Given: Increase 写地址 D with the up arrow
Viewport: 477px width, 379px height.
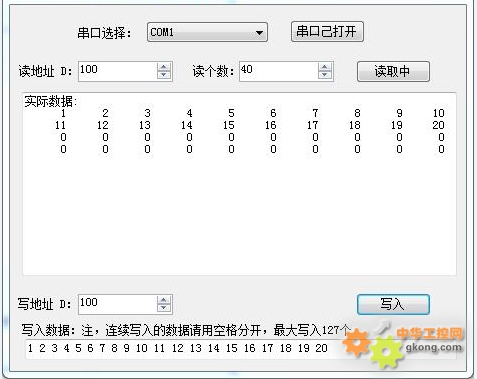Looking at the screenshot, I should tap(164, 300).
